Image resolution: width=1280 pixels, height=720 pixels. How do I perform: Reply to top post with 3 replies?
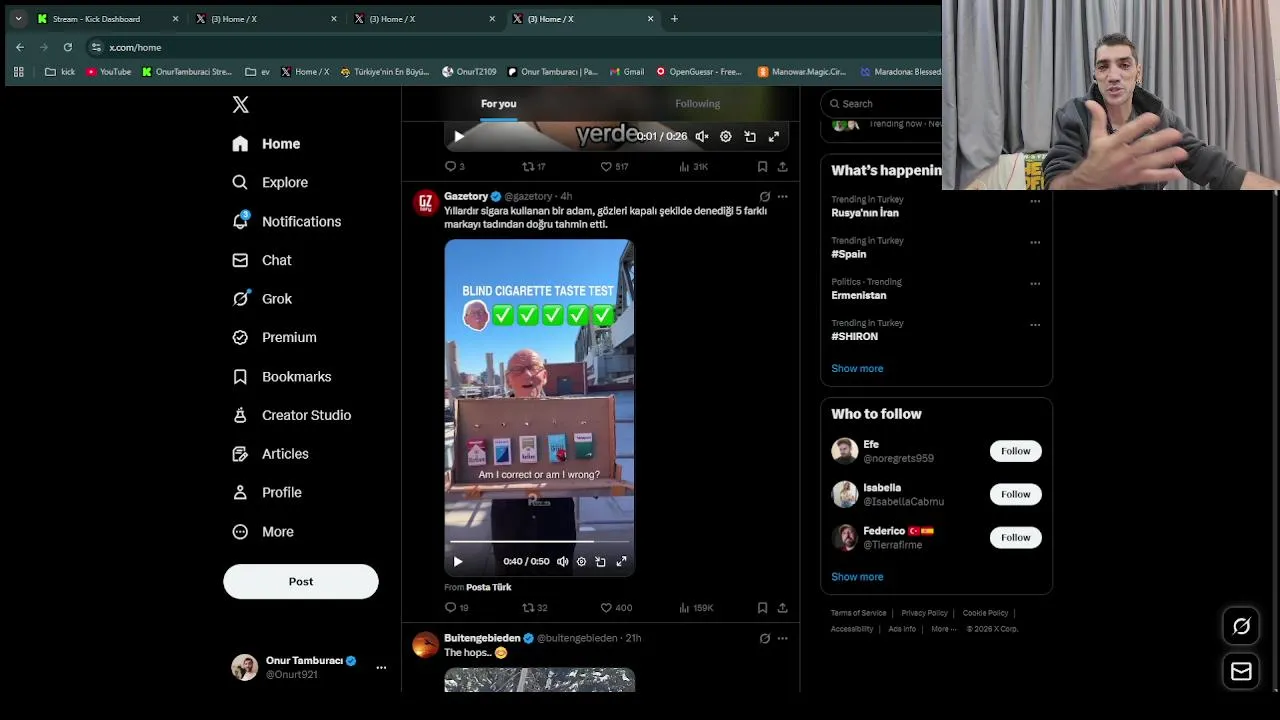pos(455,167)
